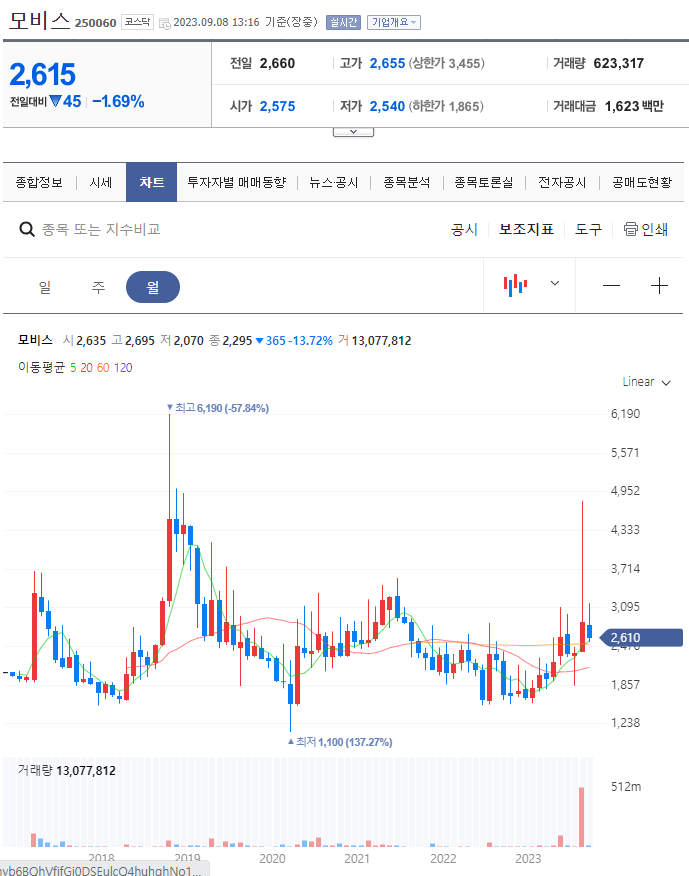Click the 5 moving average color label
This screenshot has height=876, width=689.
[x=73, y=368]
